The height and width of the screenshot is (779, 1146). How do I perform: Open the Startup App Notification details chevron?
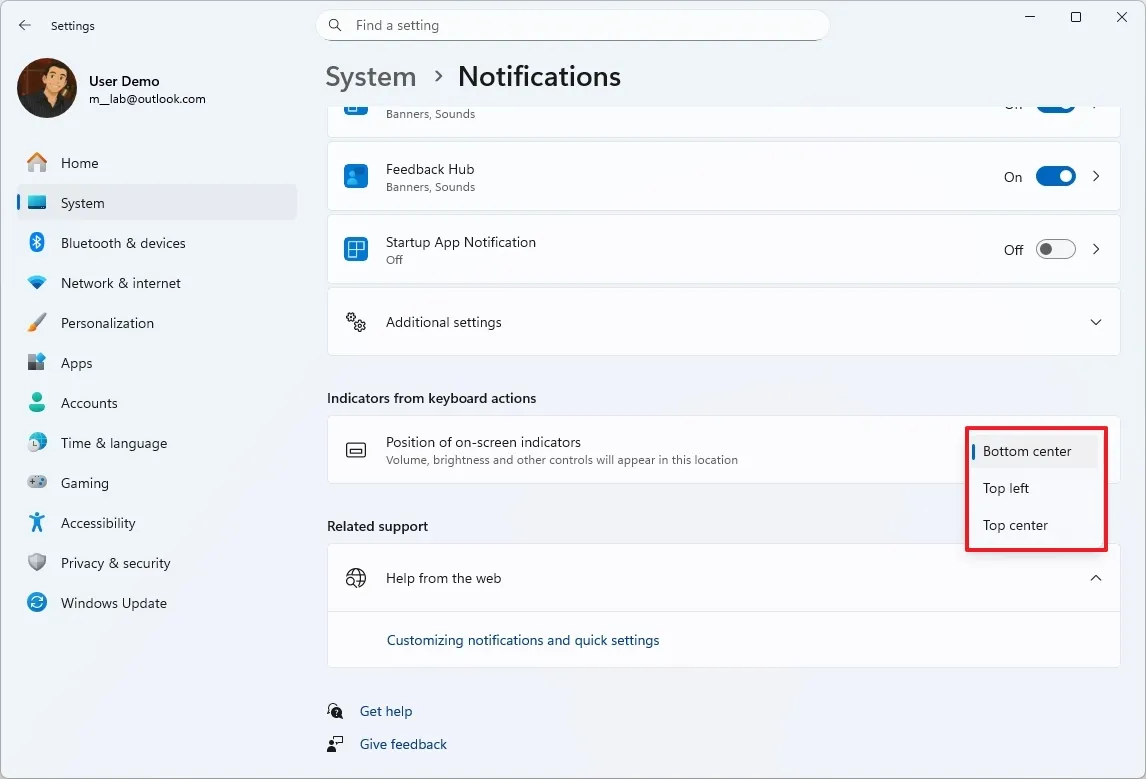tap(1097, 249)
